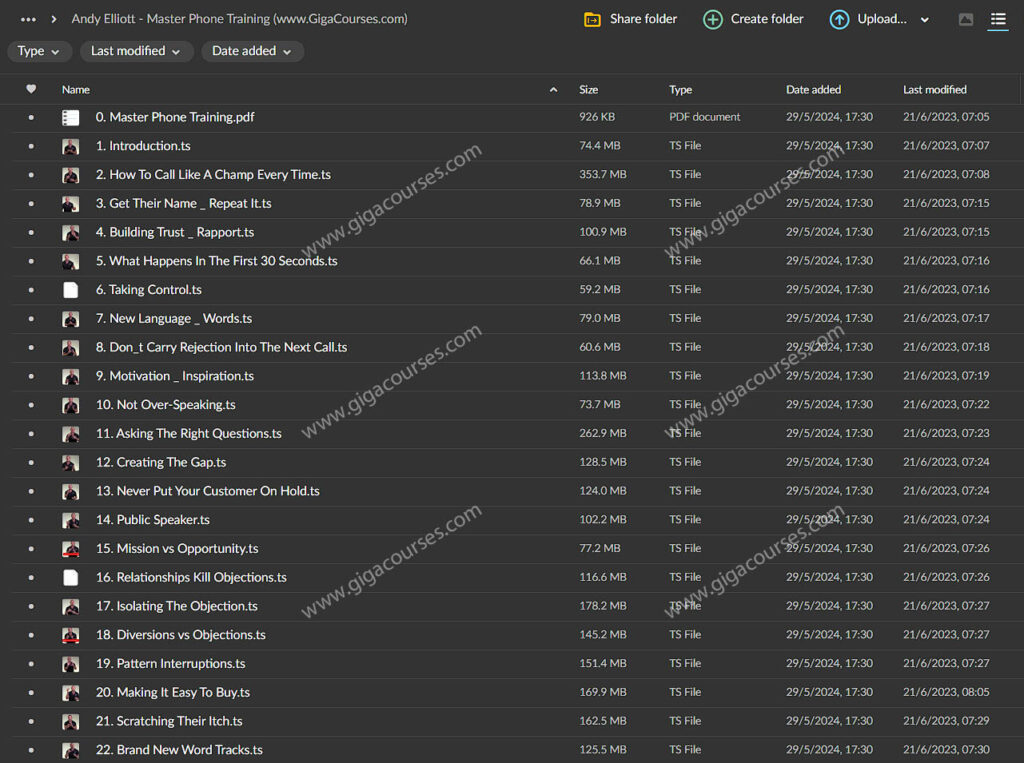Click the PDF icon for Master Phone Training.pdf
Image resolution: width=1024 pixels, height=763 pixels.
[x=71, y=117]
